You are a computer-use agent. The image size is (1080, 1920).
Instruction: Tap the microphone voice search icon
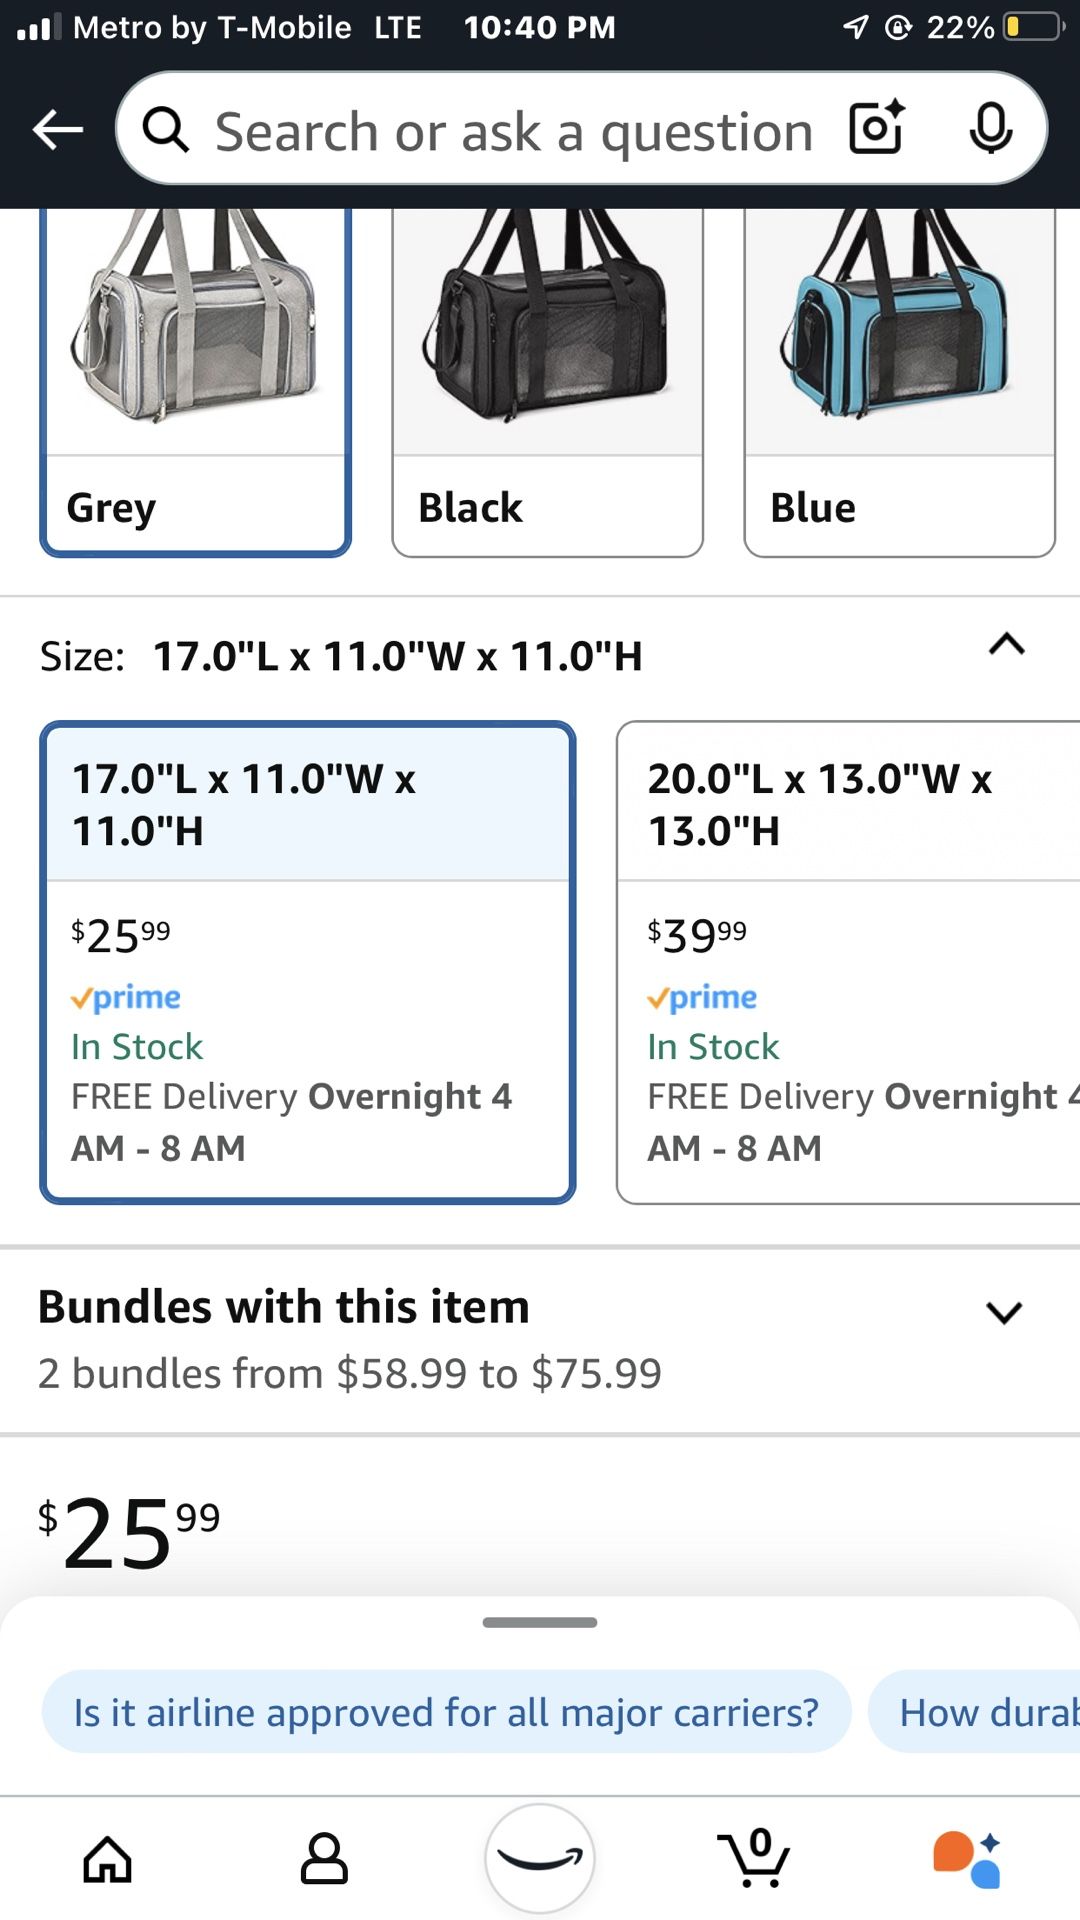tap(991, 128)
